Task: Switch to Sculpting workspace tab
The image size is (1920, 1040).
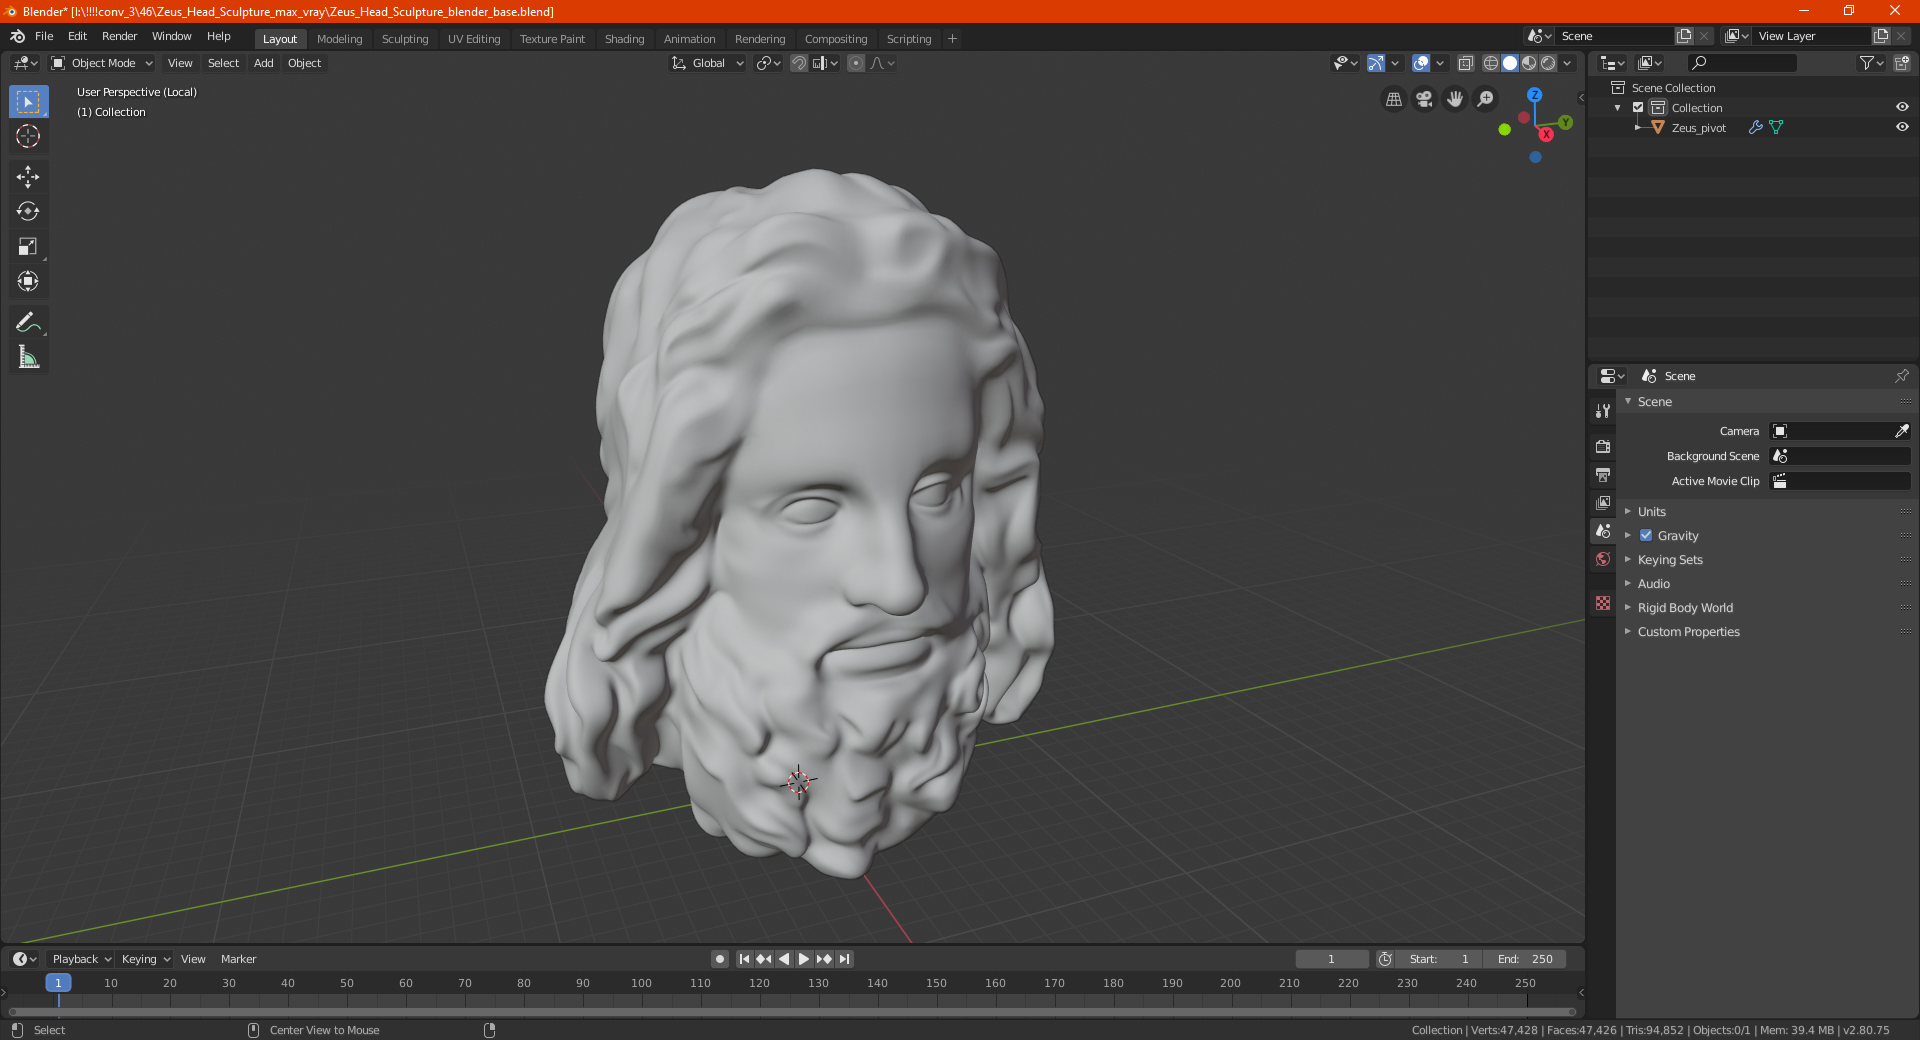Action: click(405, 39)
